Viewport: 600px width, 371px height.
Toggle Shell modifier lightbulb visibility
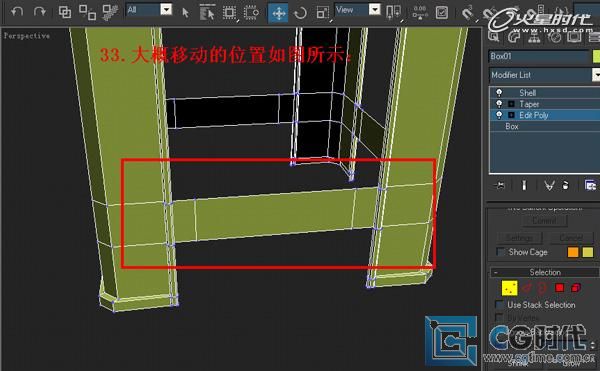pos(499,93)
